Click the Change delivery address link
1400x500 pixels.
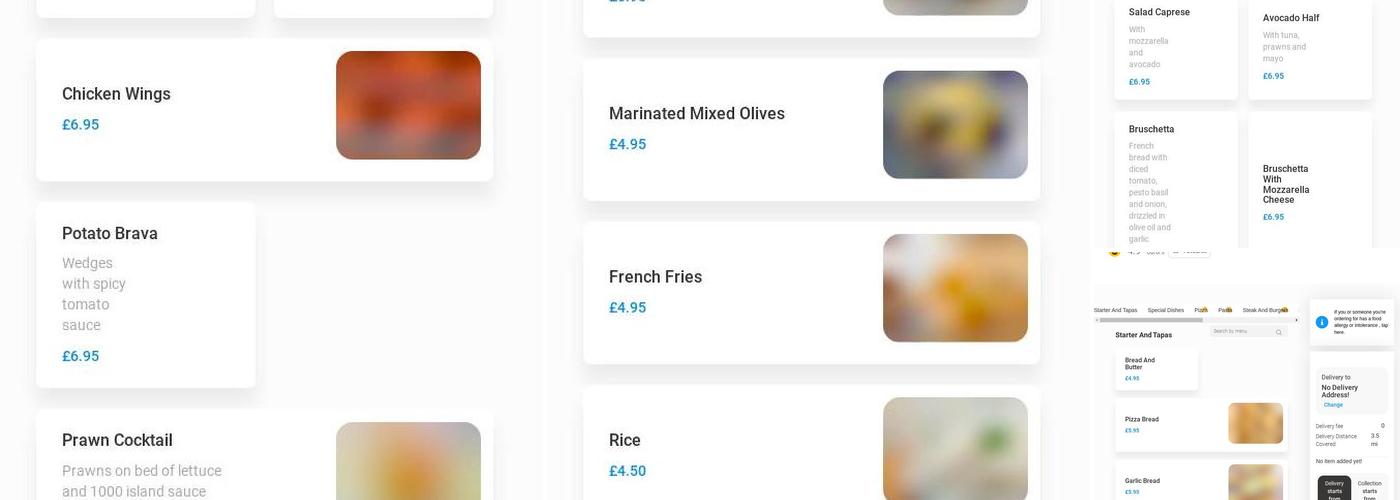1333,405
